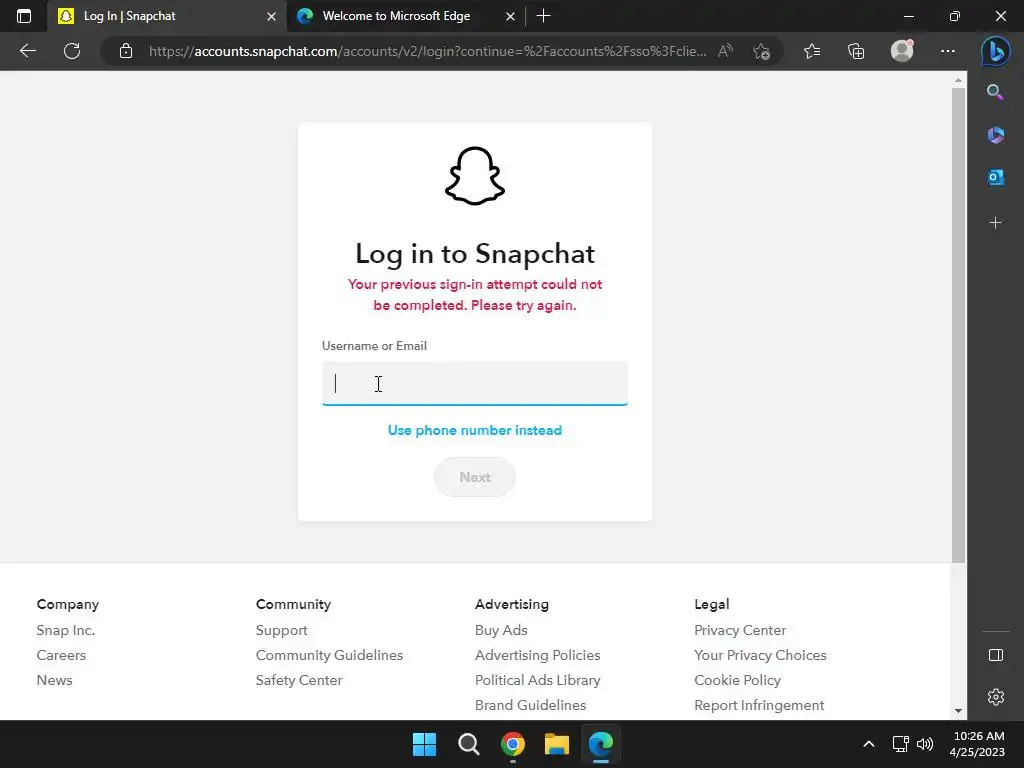1024x768 pixels.
Task: Open the Collections panel
Action: coord(856,51)
